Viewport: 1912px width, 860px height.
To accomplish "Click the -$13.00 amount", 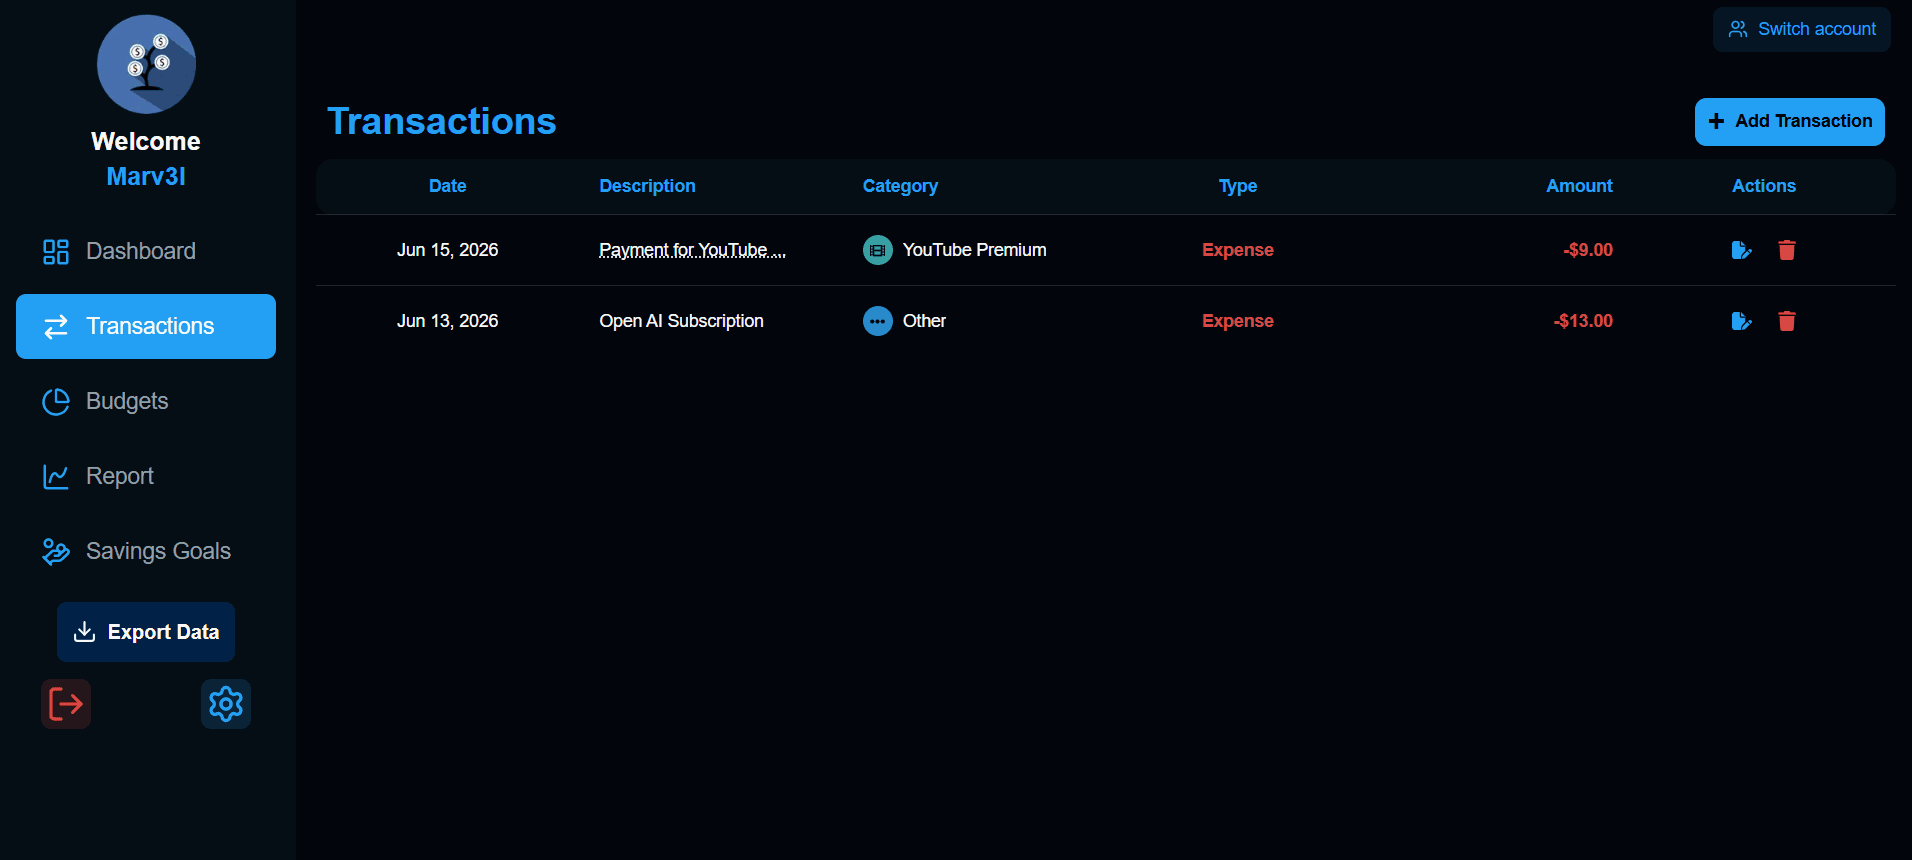I will (x=1583, y=321).
